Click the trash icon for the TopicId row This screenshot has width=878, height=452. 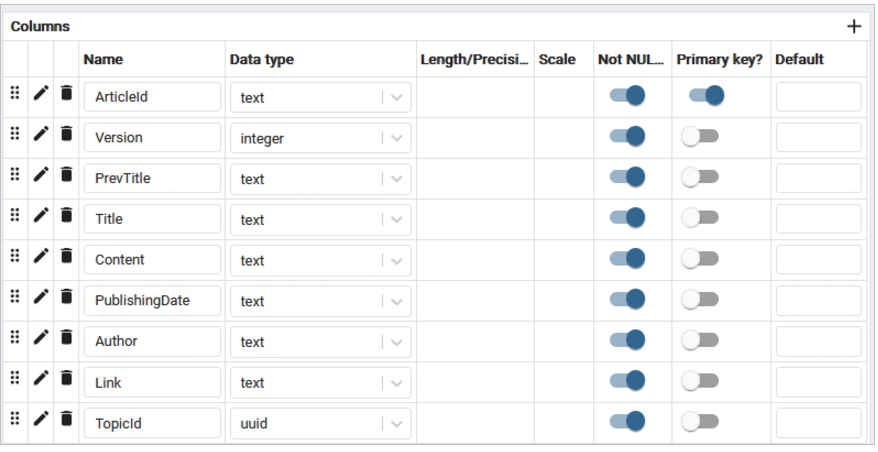tap(66, 420)
